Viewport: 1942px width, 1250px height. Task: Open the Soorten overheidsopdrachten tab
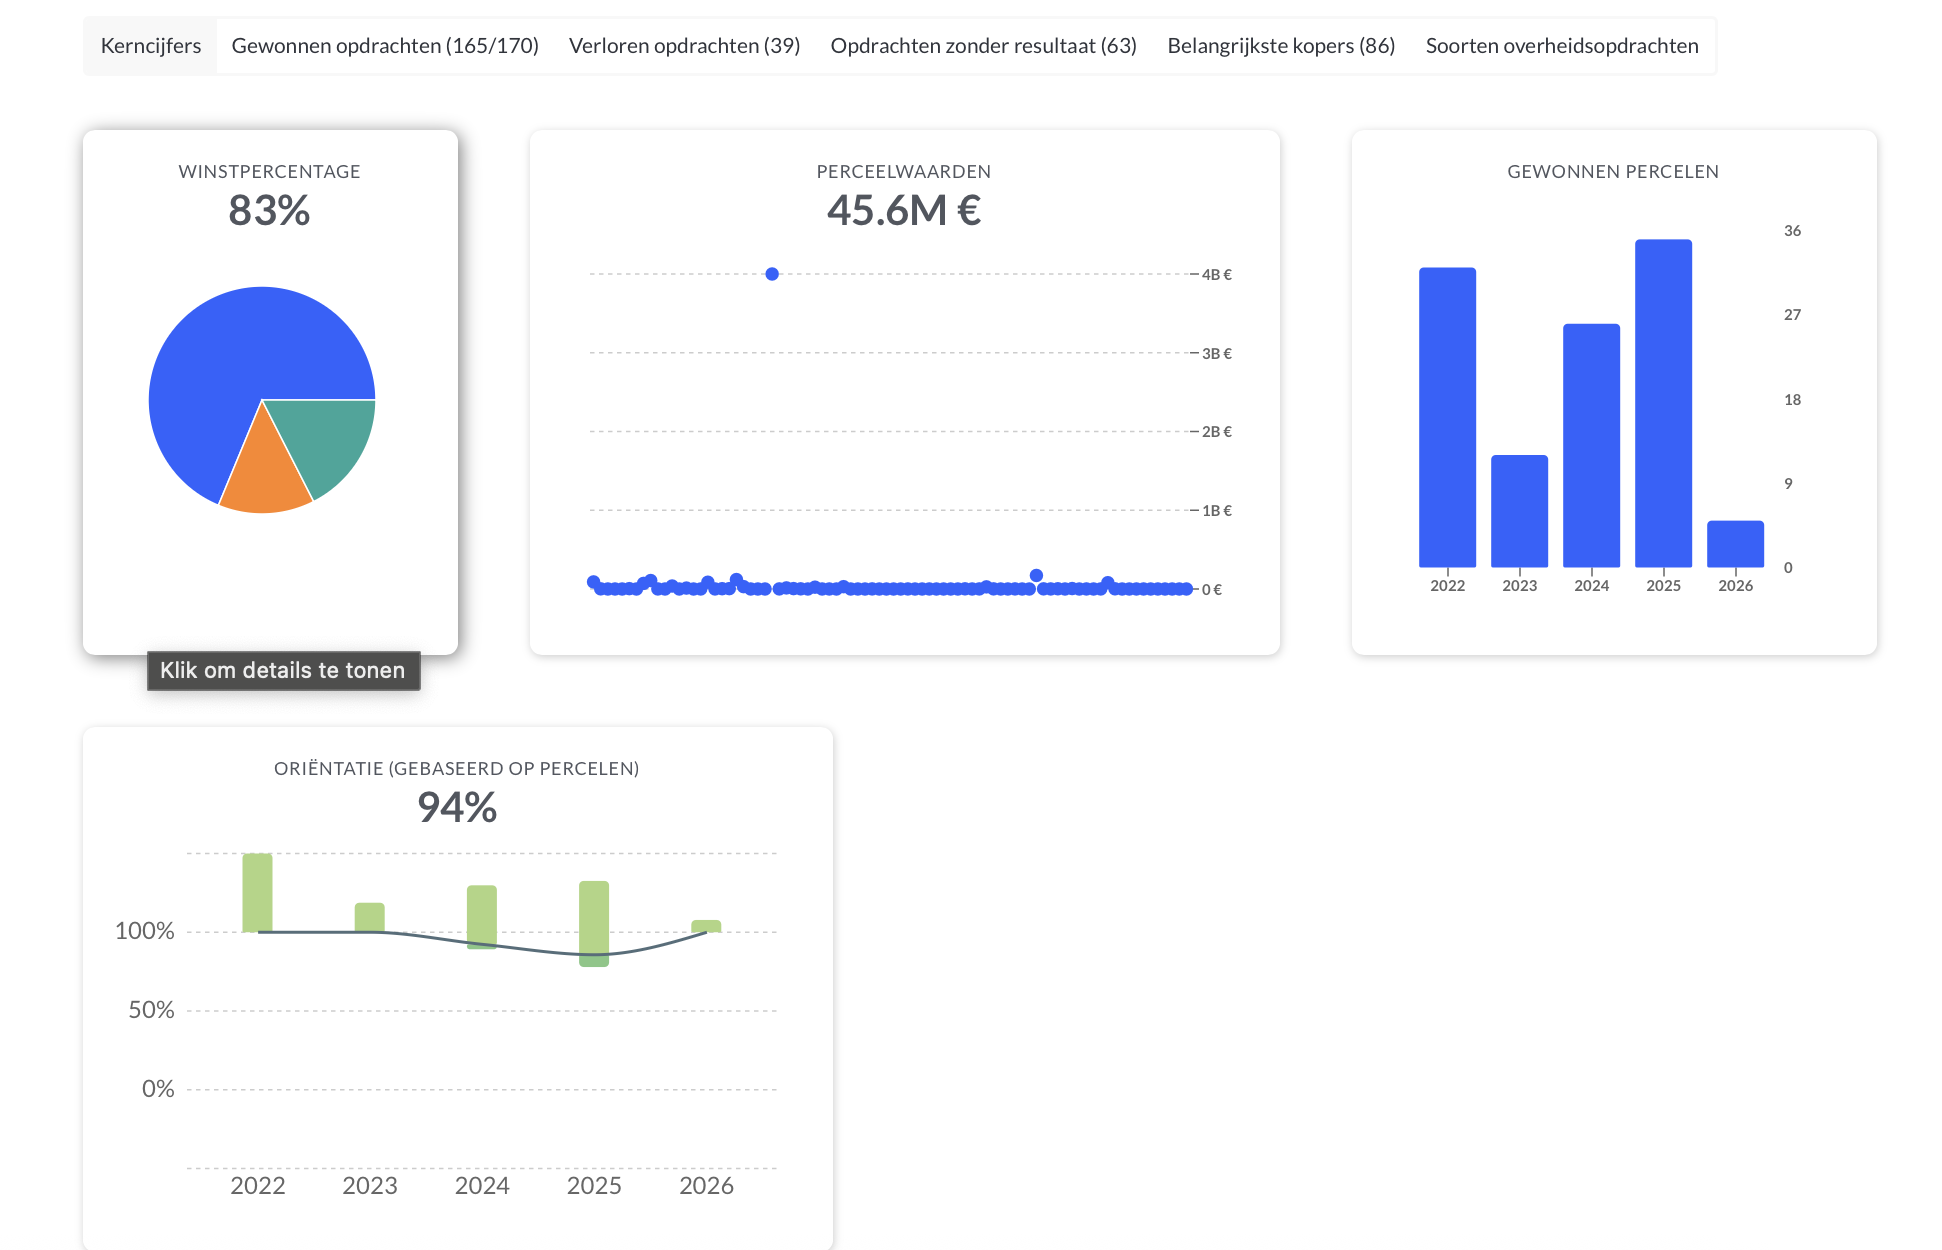click(1562, 45)
